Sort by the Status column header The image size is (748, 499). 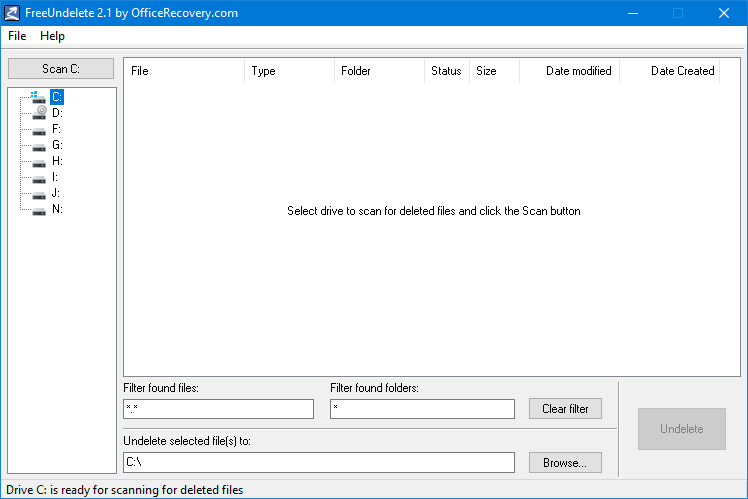point(447,71)
